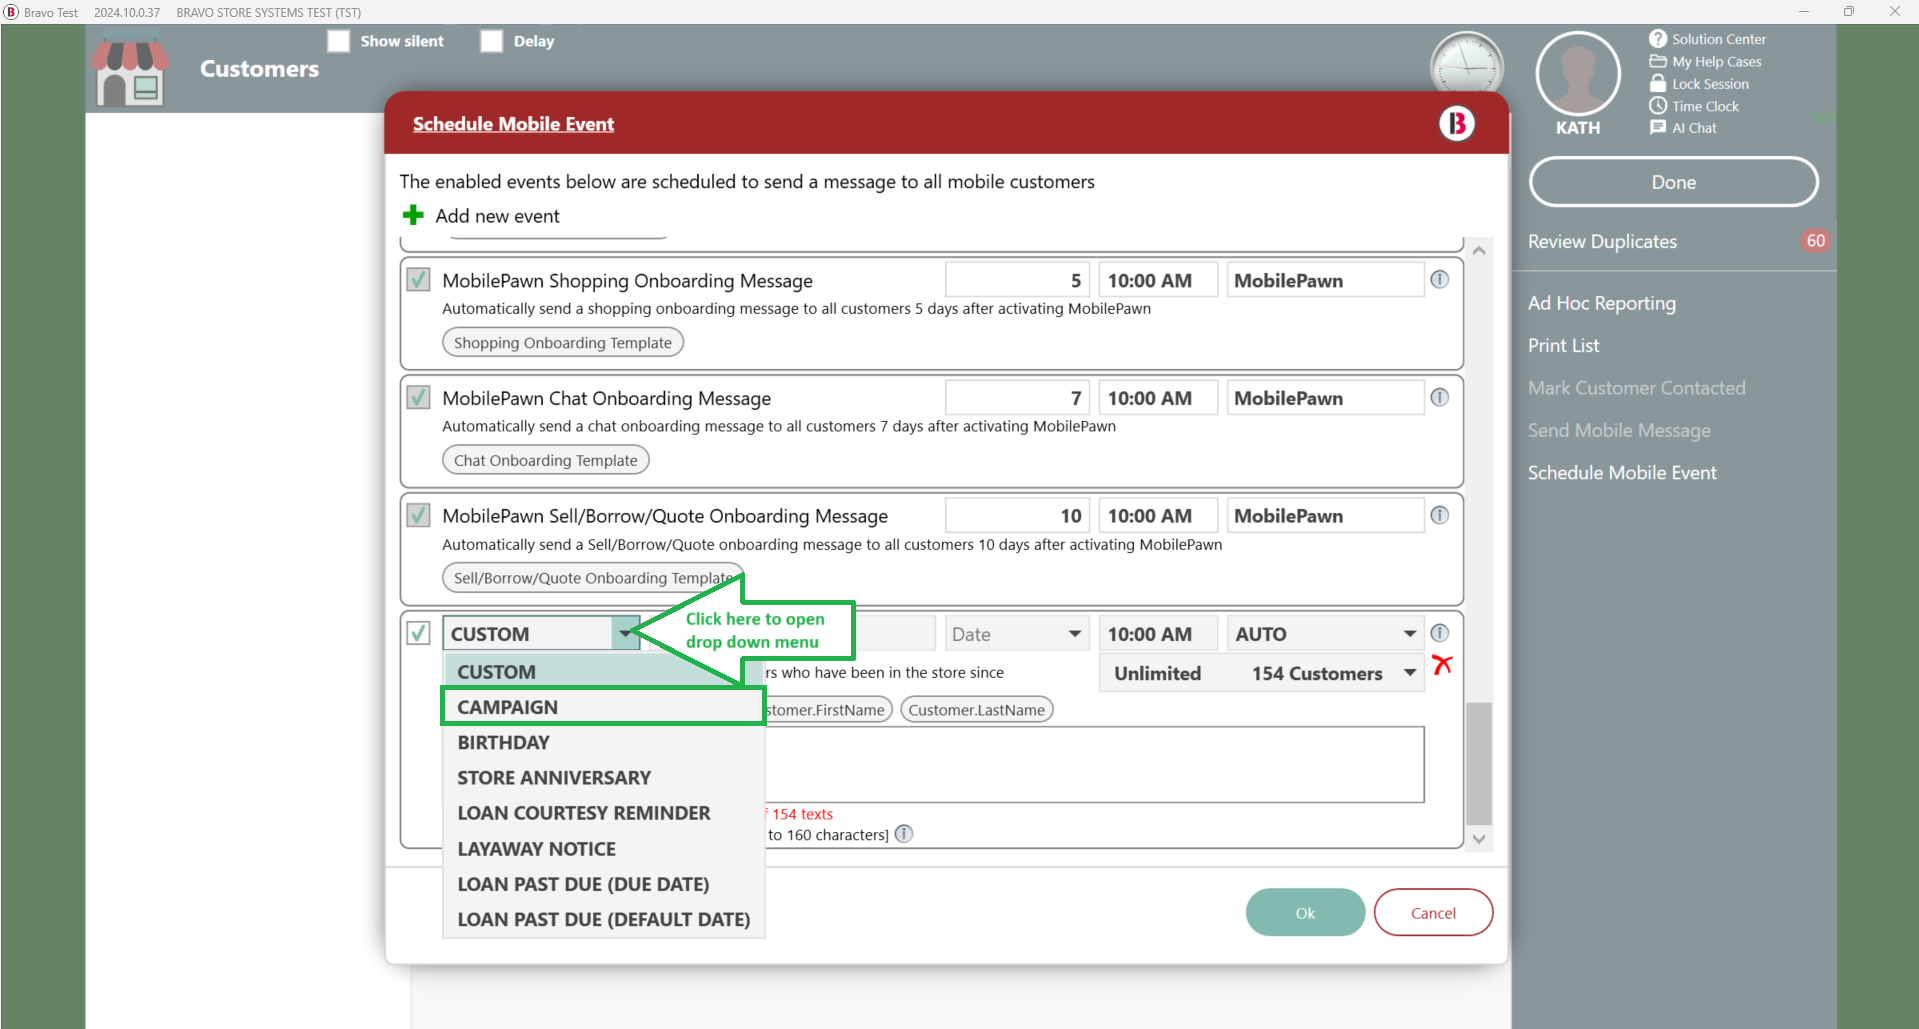Click the My Help Cases folder icon
This screenshot has height=1029, width=1919.
click(x=1658, y=61)
